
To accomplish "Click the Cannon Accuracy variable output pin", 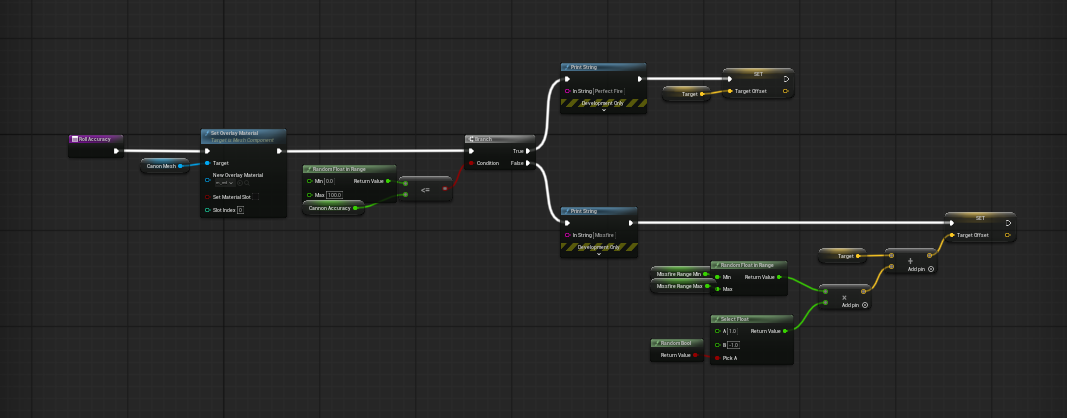I will click(x=355, y=208).
